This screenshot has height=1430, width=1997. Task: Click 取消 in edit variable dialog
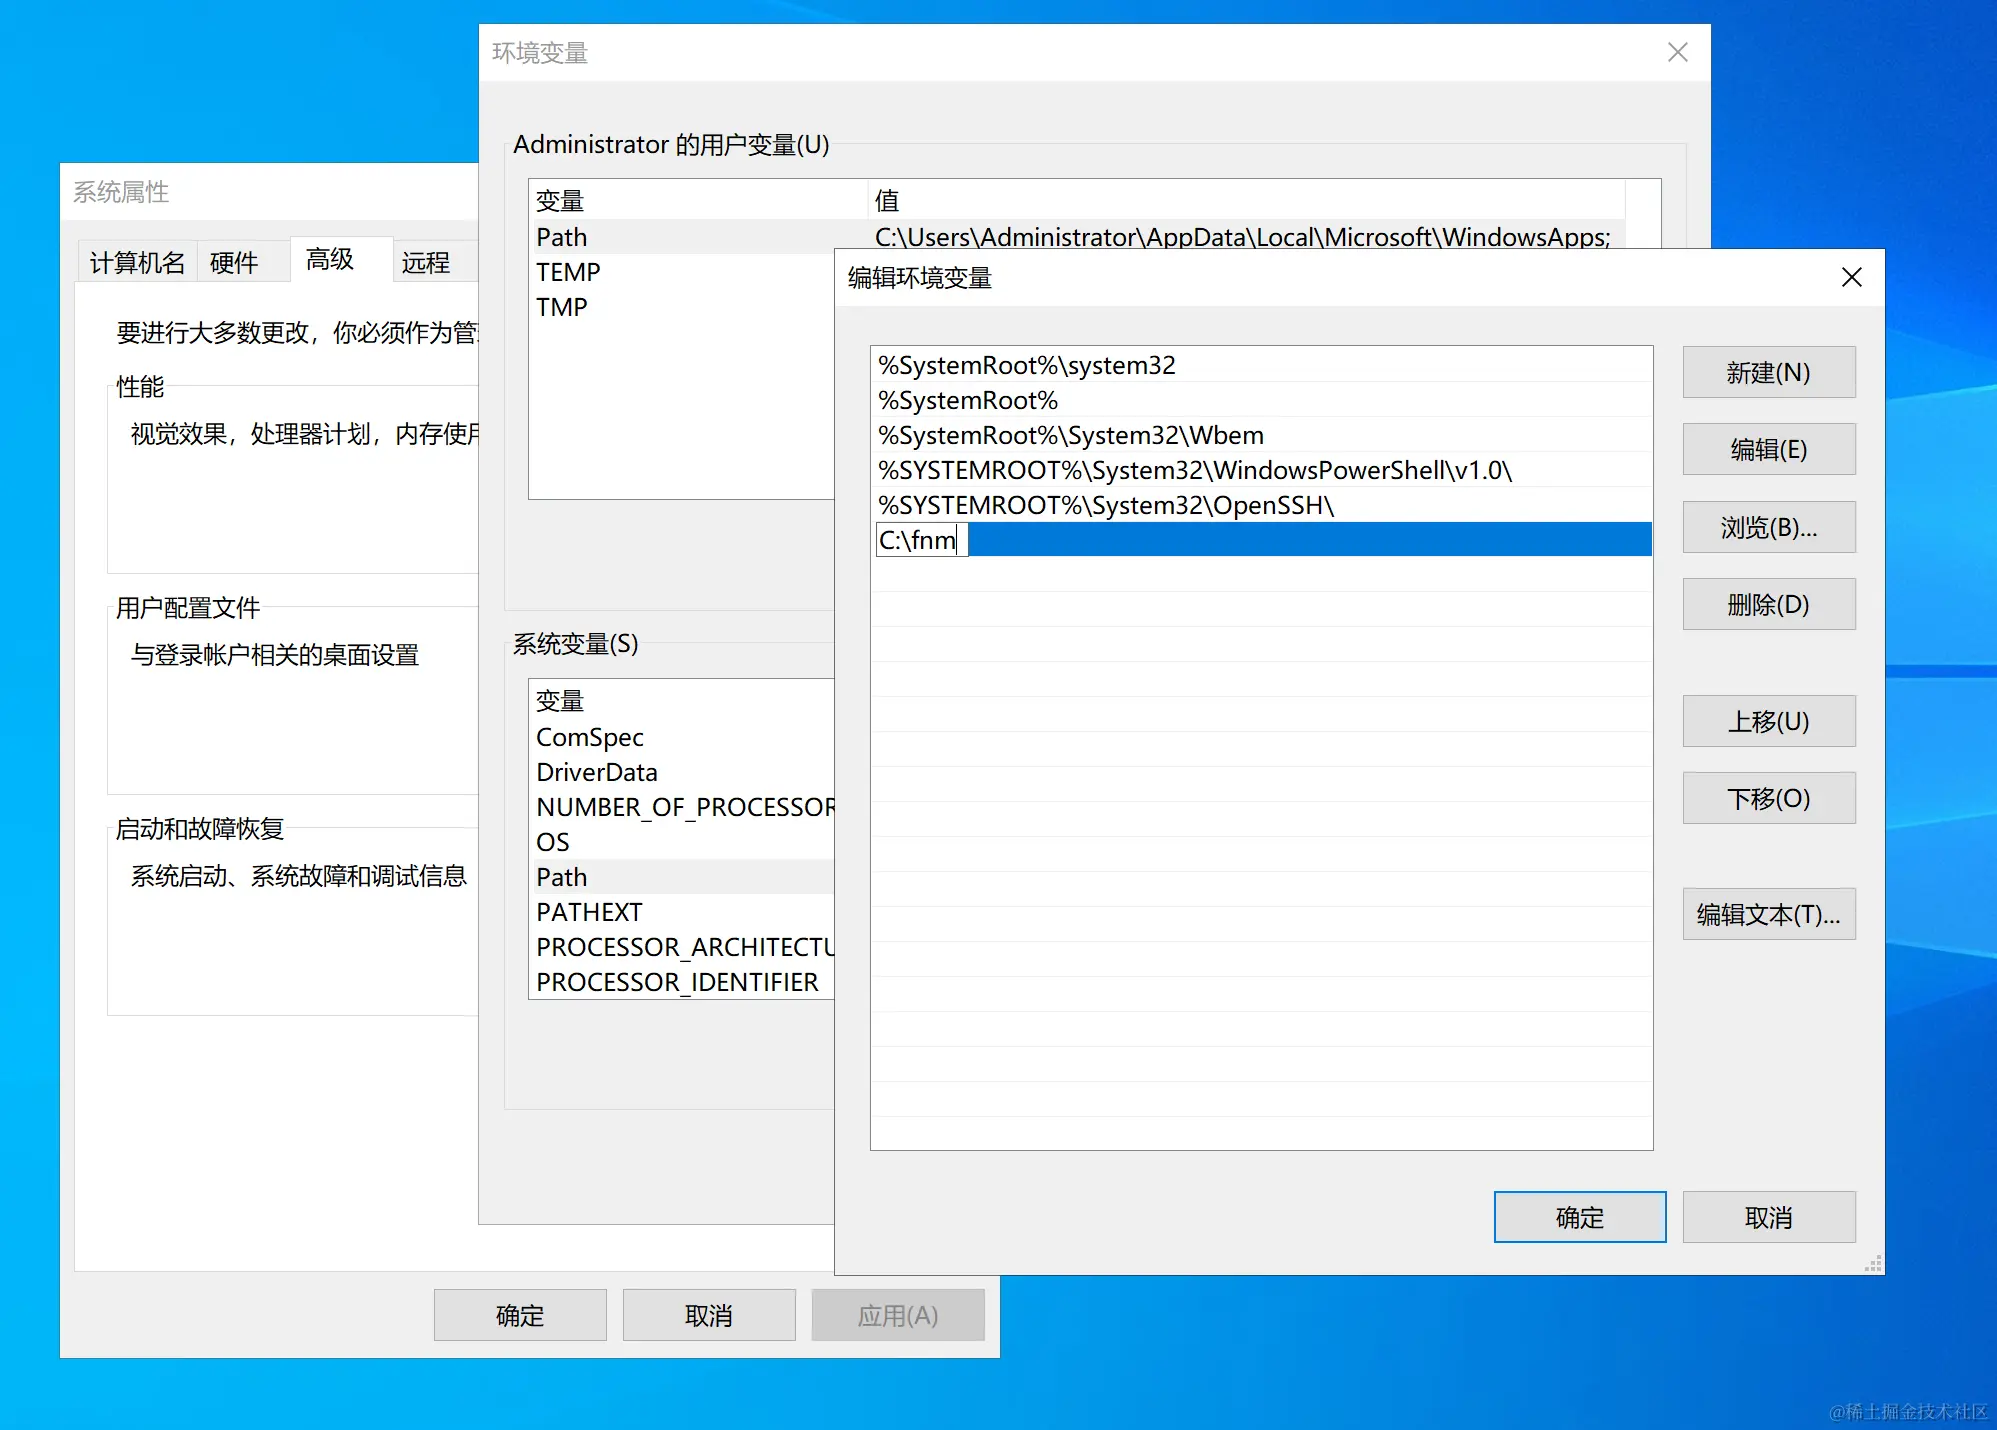click(x=1768, y=1217)
